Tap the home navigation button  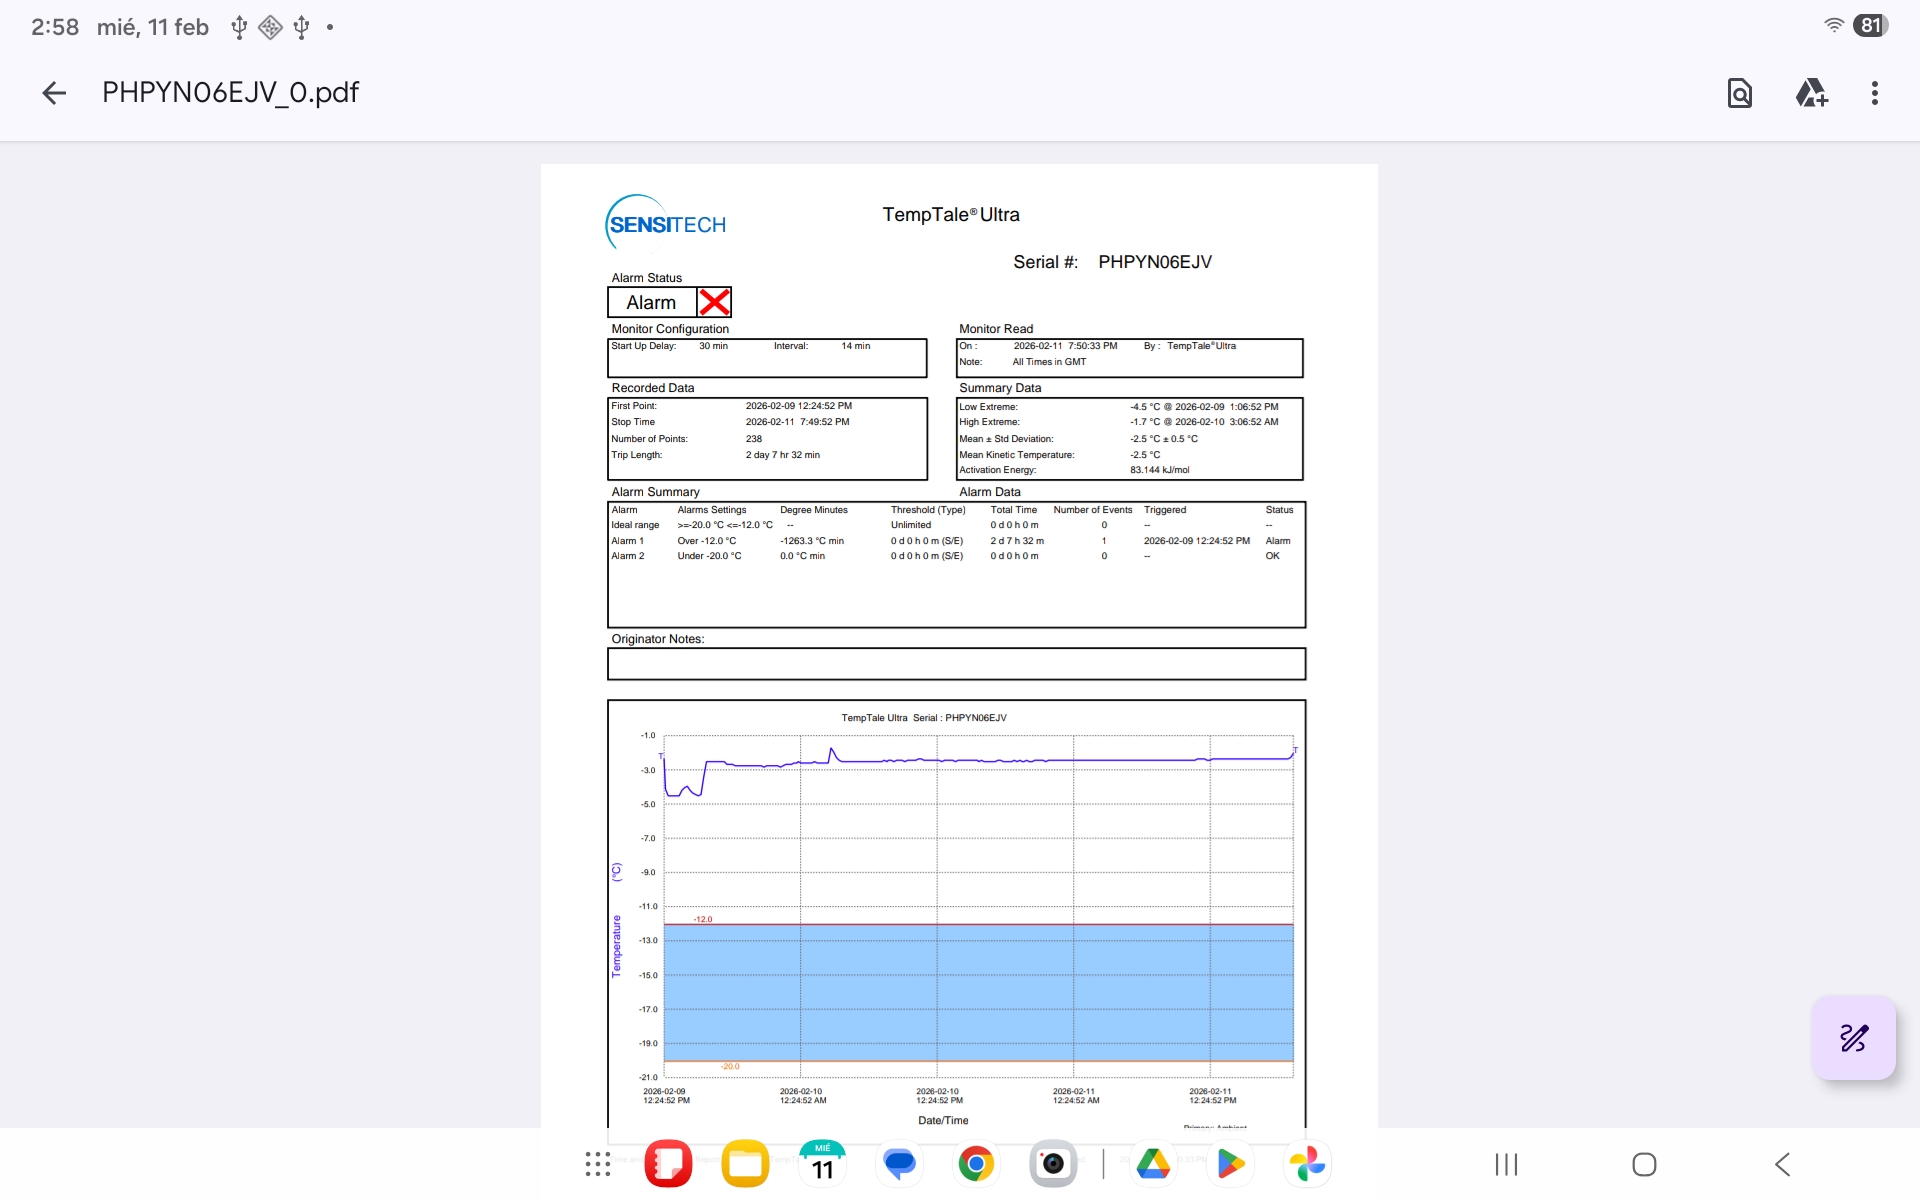tap(1644, 1164)
